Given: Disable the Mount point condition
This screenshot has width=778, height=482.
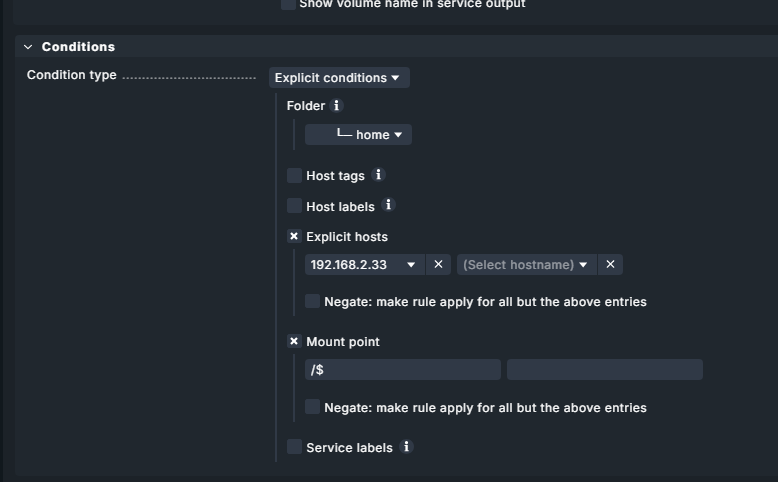Looking at the screenshot, I should coord(294,342).
